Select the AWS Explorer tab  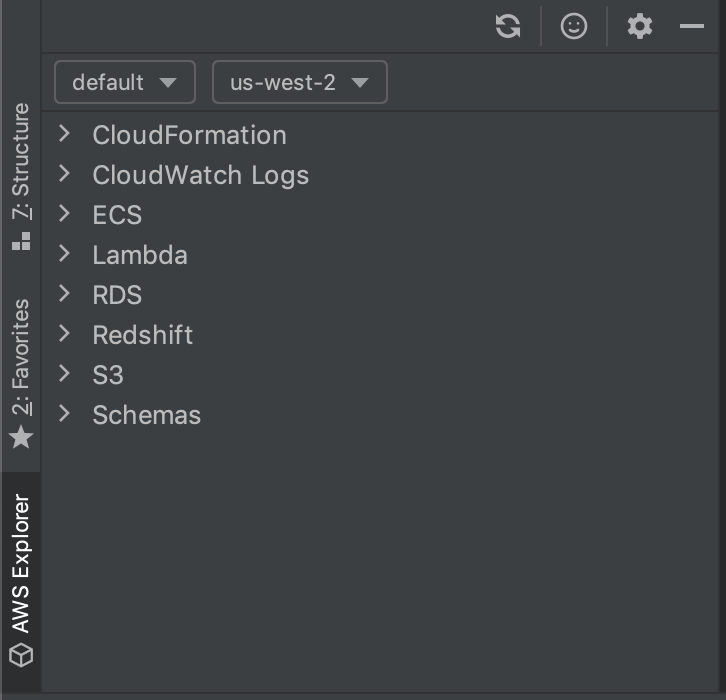[x=21, y=581]
